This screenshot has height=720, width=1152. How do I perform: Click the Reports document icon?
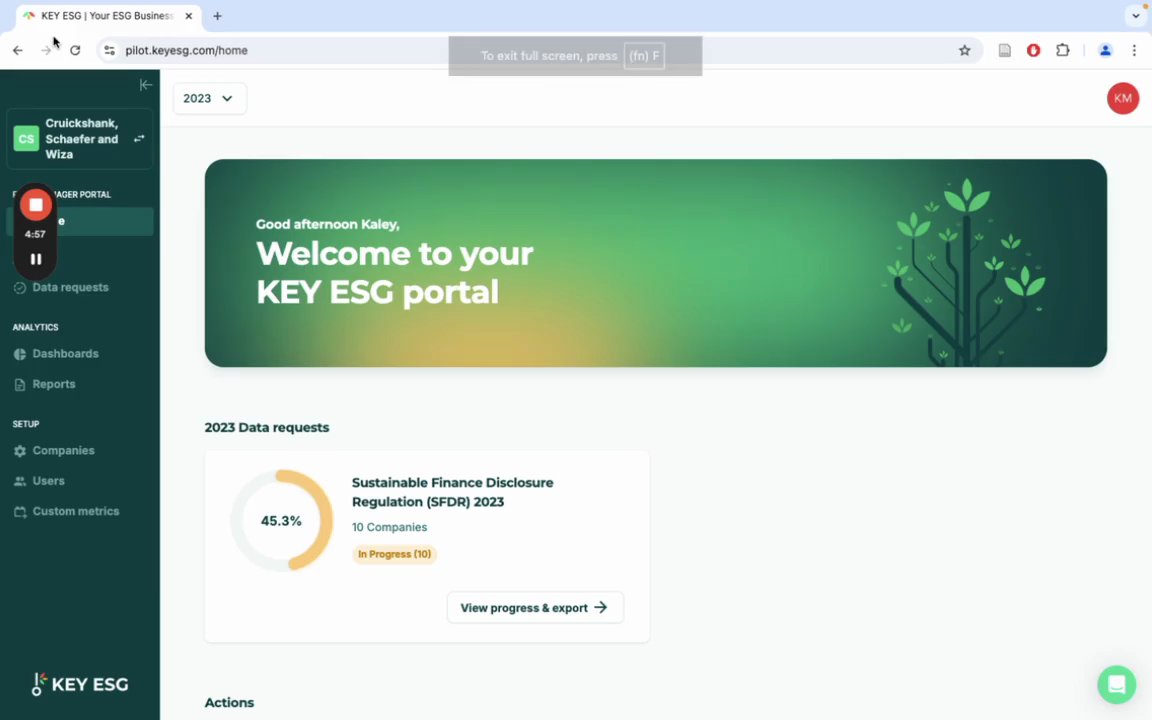click(x=20, y=384)
